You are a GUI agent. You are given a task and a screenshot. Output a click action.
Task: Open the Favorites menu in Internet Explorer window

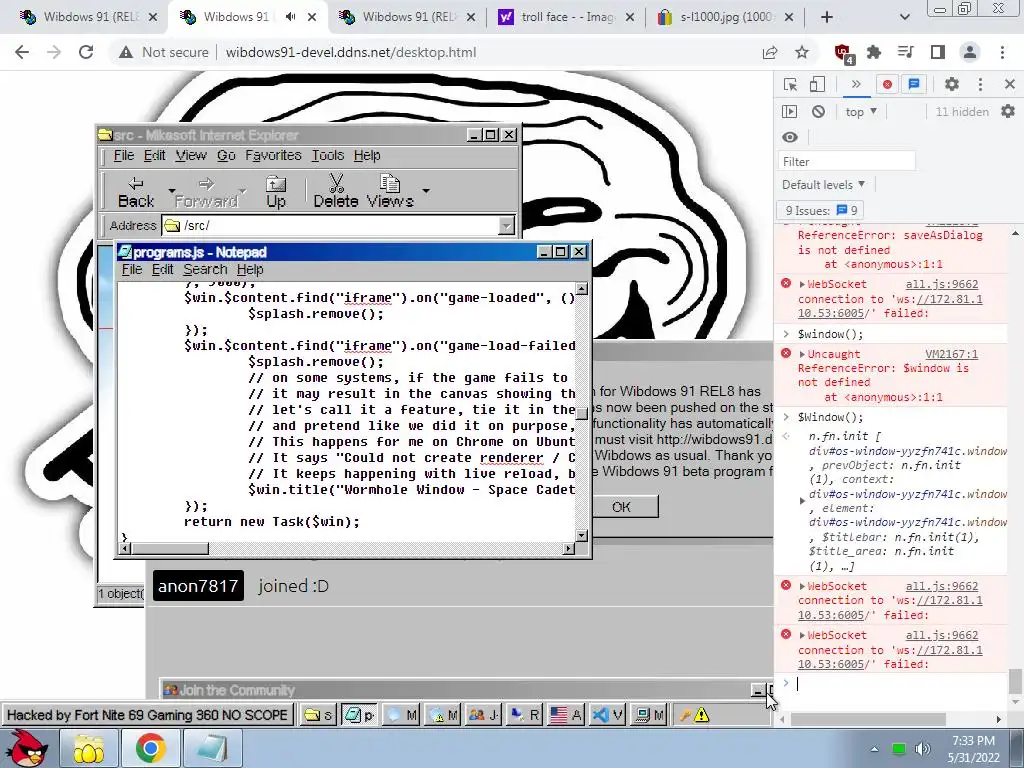273,155
